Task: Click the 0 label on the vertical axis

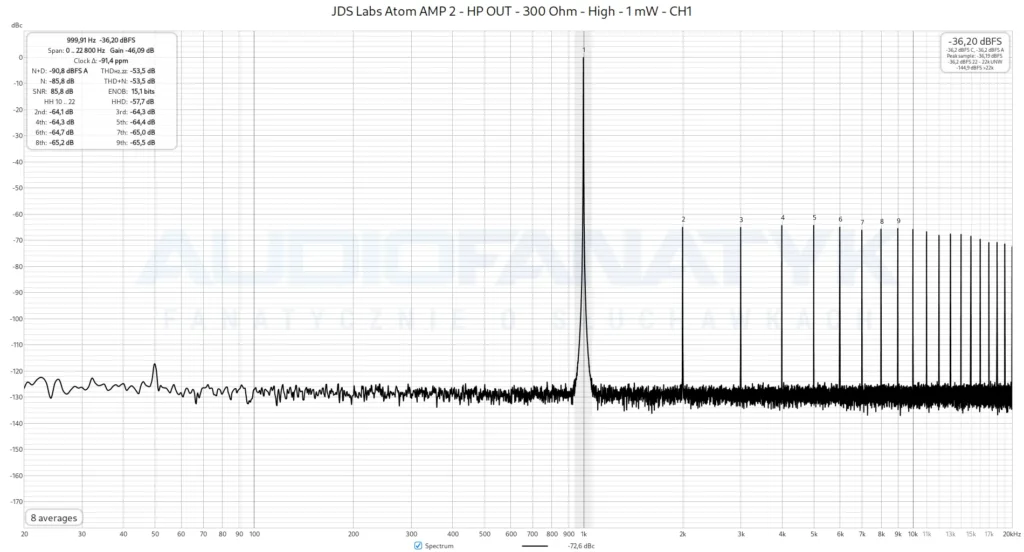Action: [x=20, y=57]
